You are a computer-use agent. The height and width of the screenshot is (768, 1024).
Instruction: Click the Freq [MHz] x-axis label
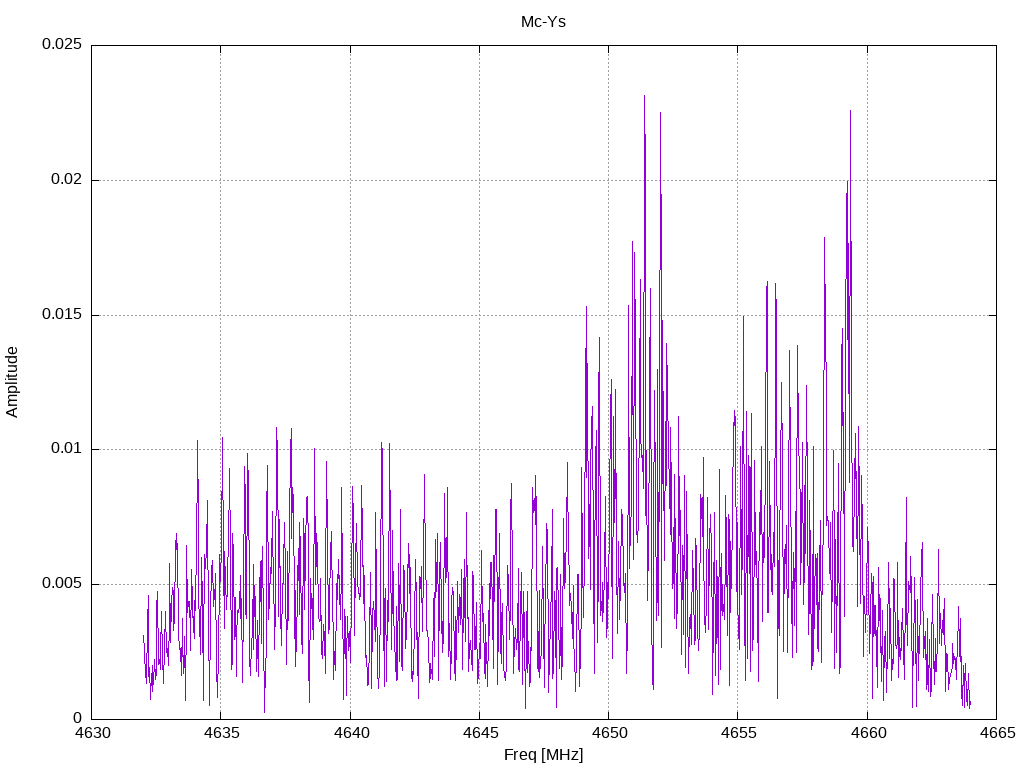pyautogui.click(x=543, y=755)
